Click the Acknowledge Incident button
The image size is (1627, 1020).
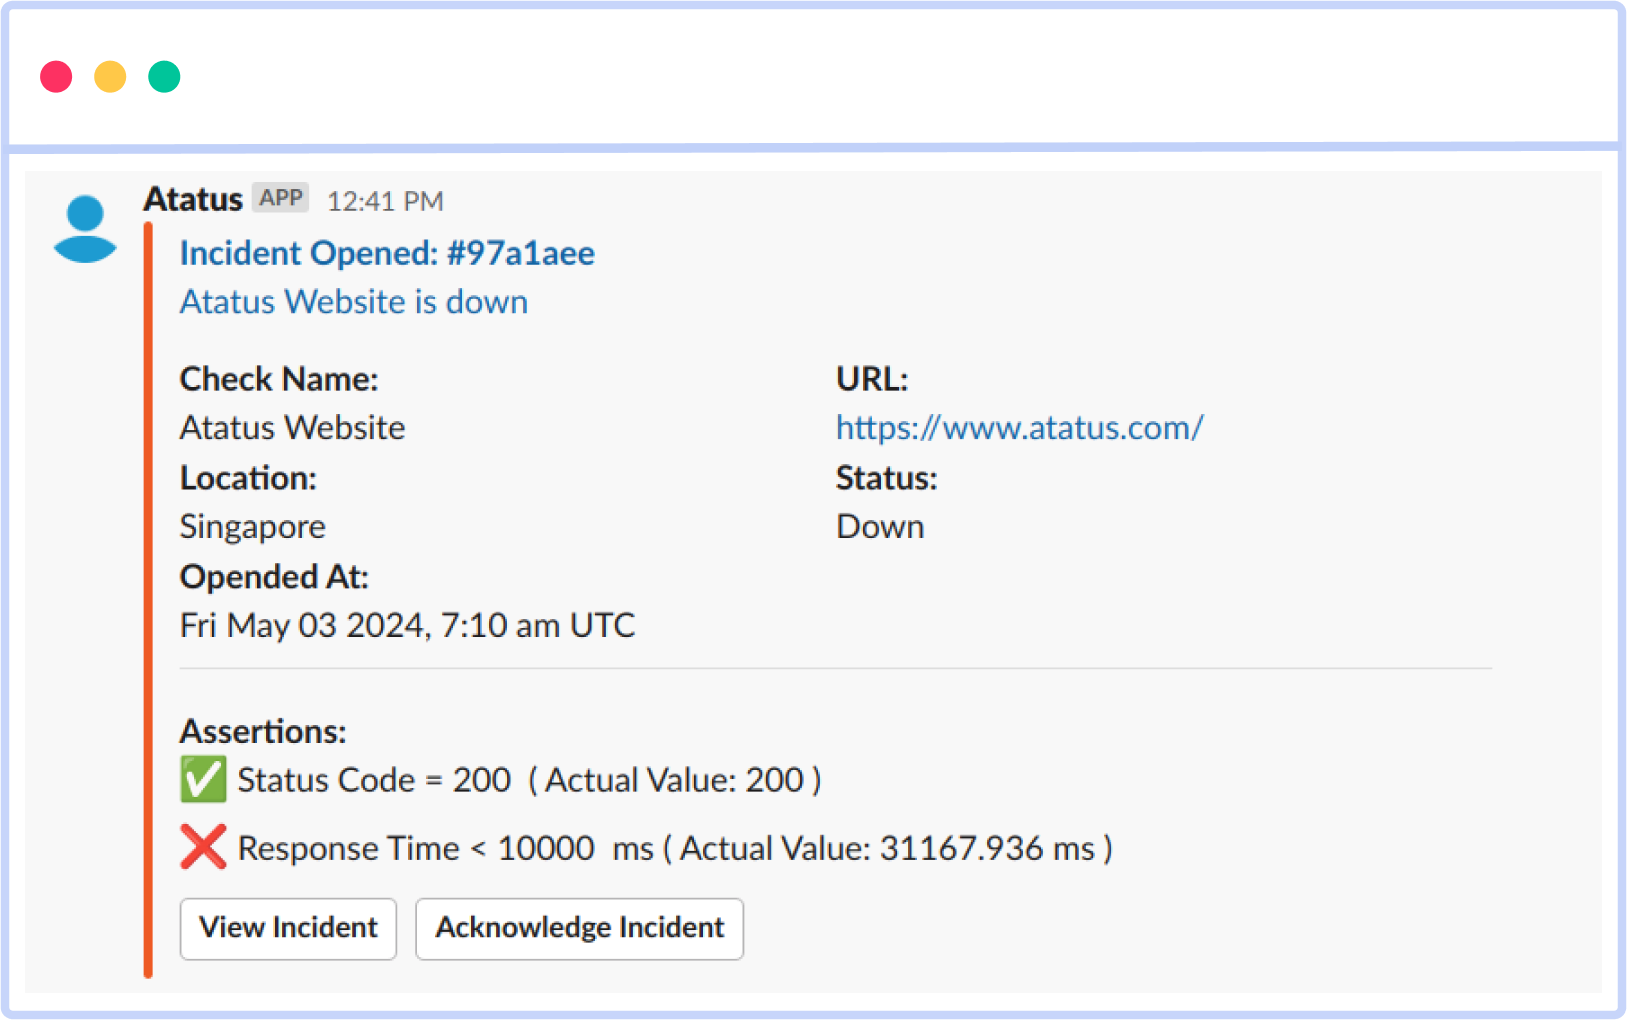(x=579, y=928)
